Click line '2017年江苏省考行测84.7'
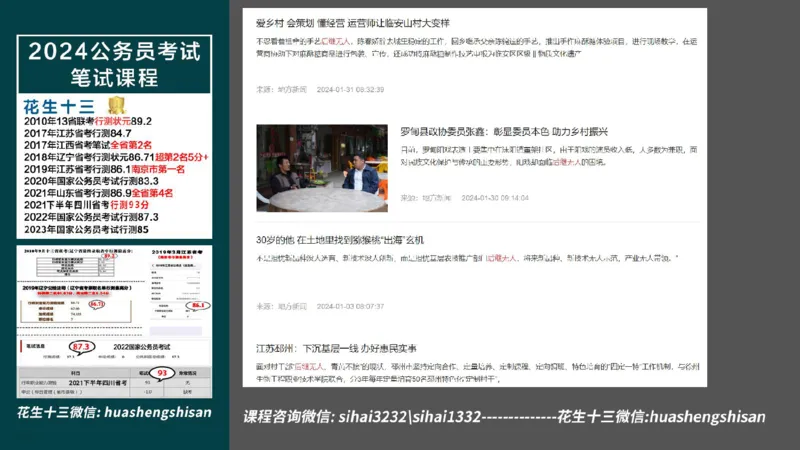The image size is (800, 450). (x=78, y=133)
